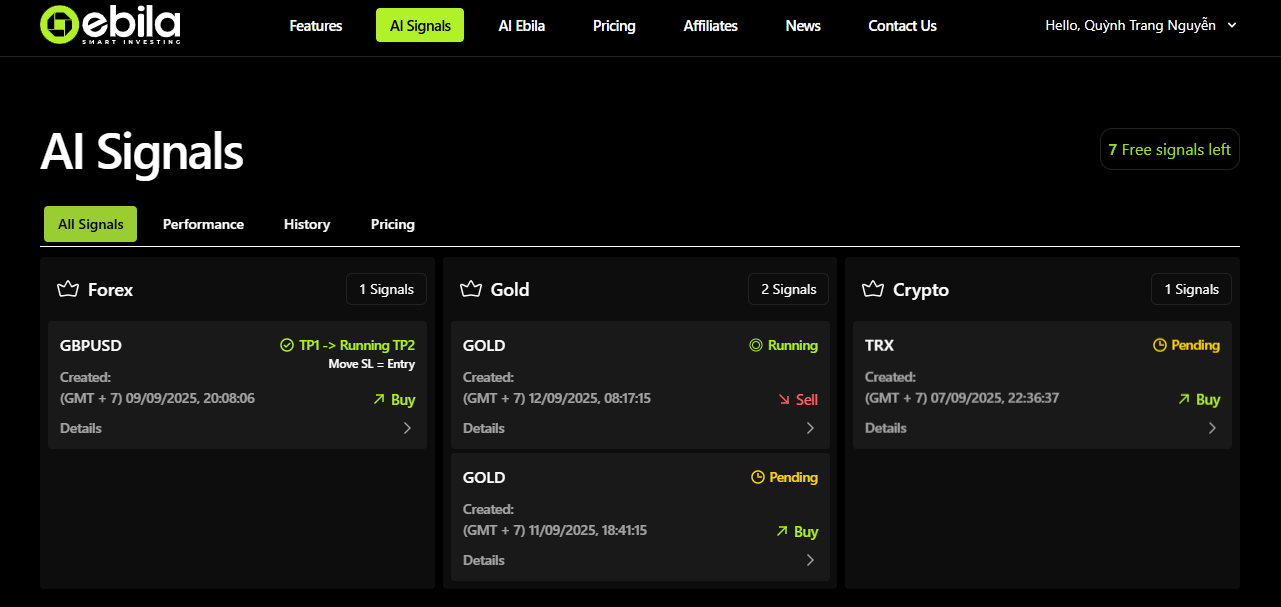
Task: Click the GOLD Sell down-arrow icon
Action: pyautogui.click(x=784, y=399)
